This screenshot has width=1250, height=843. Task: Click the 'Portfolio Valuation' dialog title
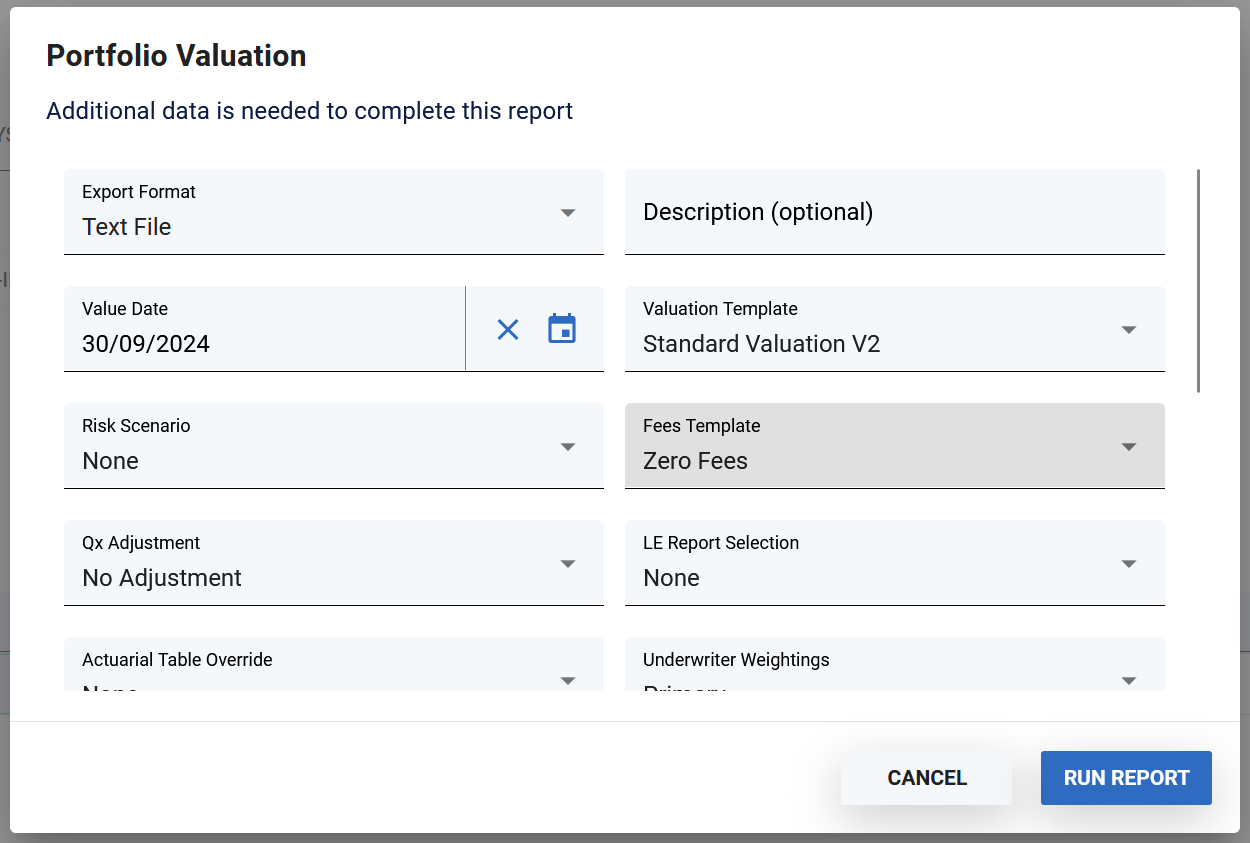(176, 56)
